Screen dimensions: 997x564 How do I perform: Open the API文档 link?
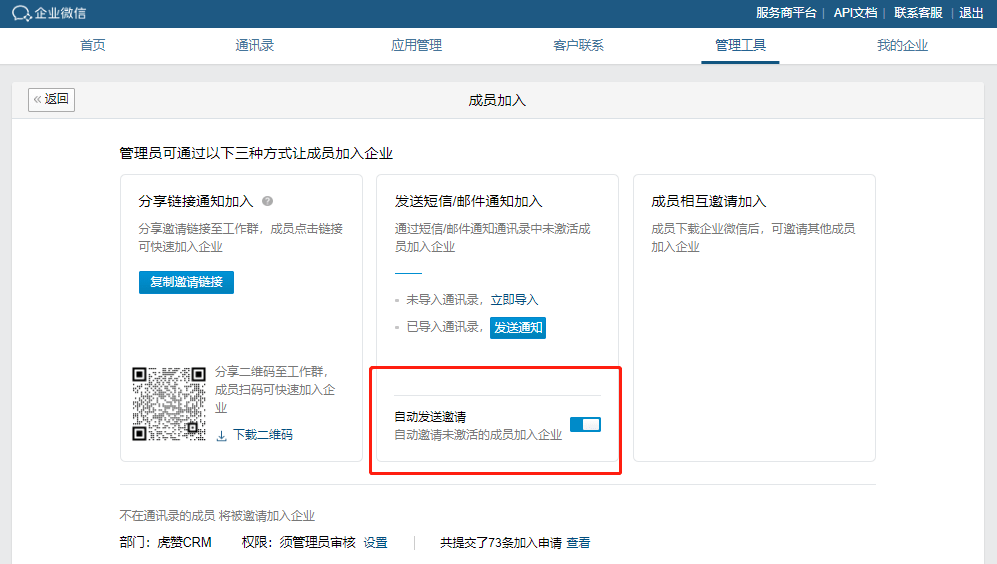(x=855, y=13)
